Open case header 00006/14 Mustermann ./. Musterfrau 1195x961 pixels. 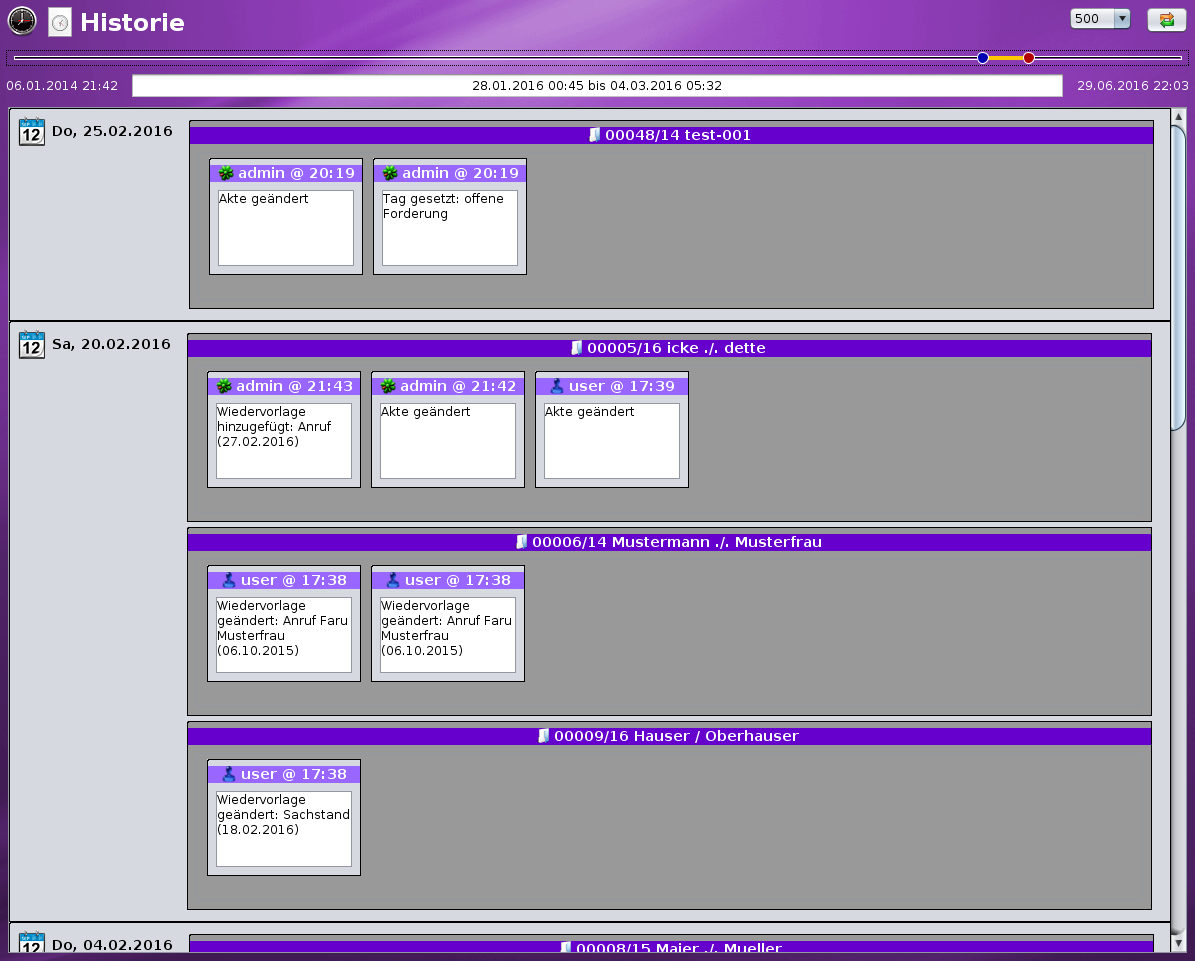[669, 542]
